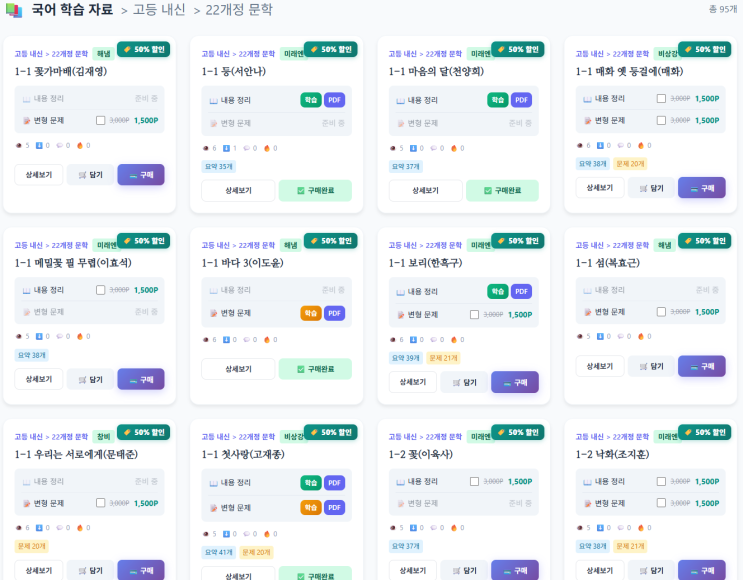Click 문제 21개 tag on 보리(한흑구)
Image resolution: width=743 pixels, height=580 pixels.
443,358
